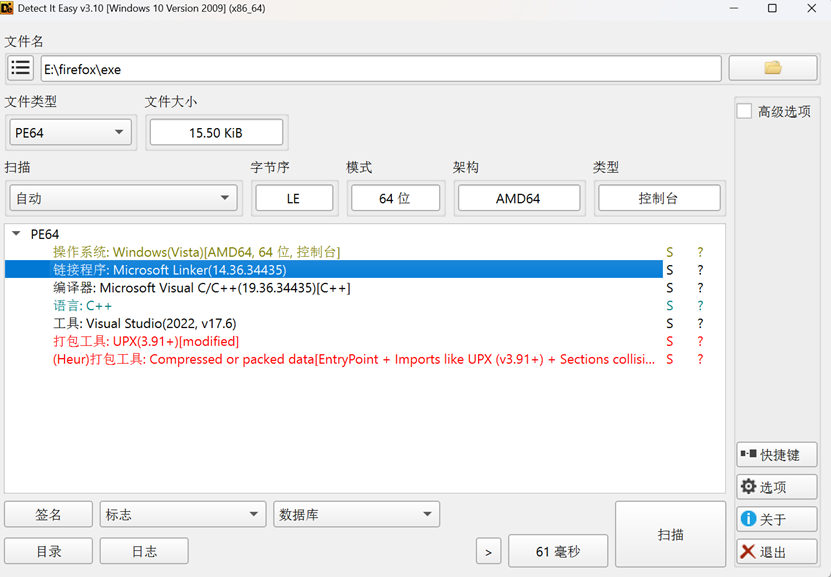Screen dimensions: 831x577
Task: Click the Detect It Easy title bar icon
Action: coord(7,8)
